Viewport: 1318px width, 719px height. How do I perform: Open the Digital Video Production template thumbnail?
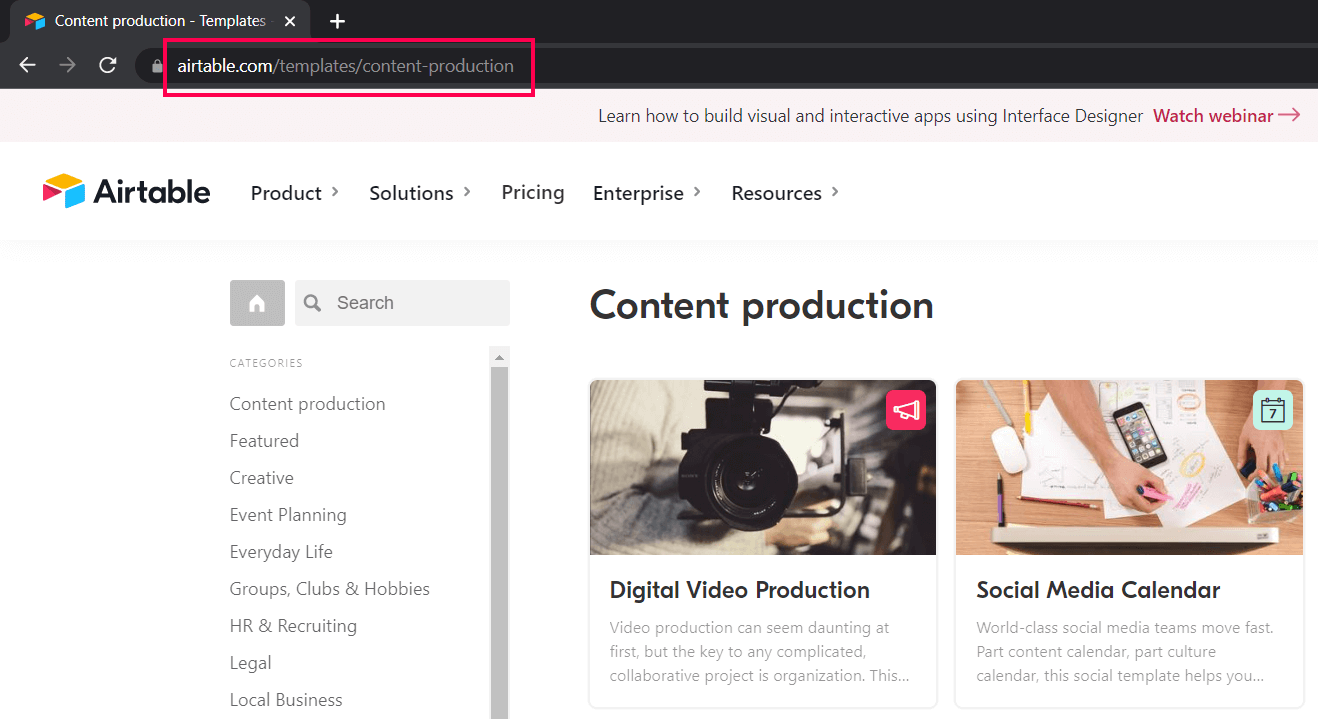point(762,466)
